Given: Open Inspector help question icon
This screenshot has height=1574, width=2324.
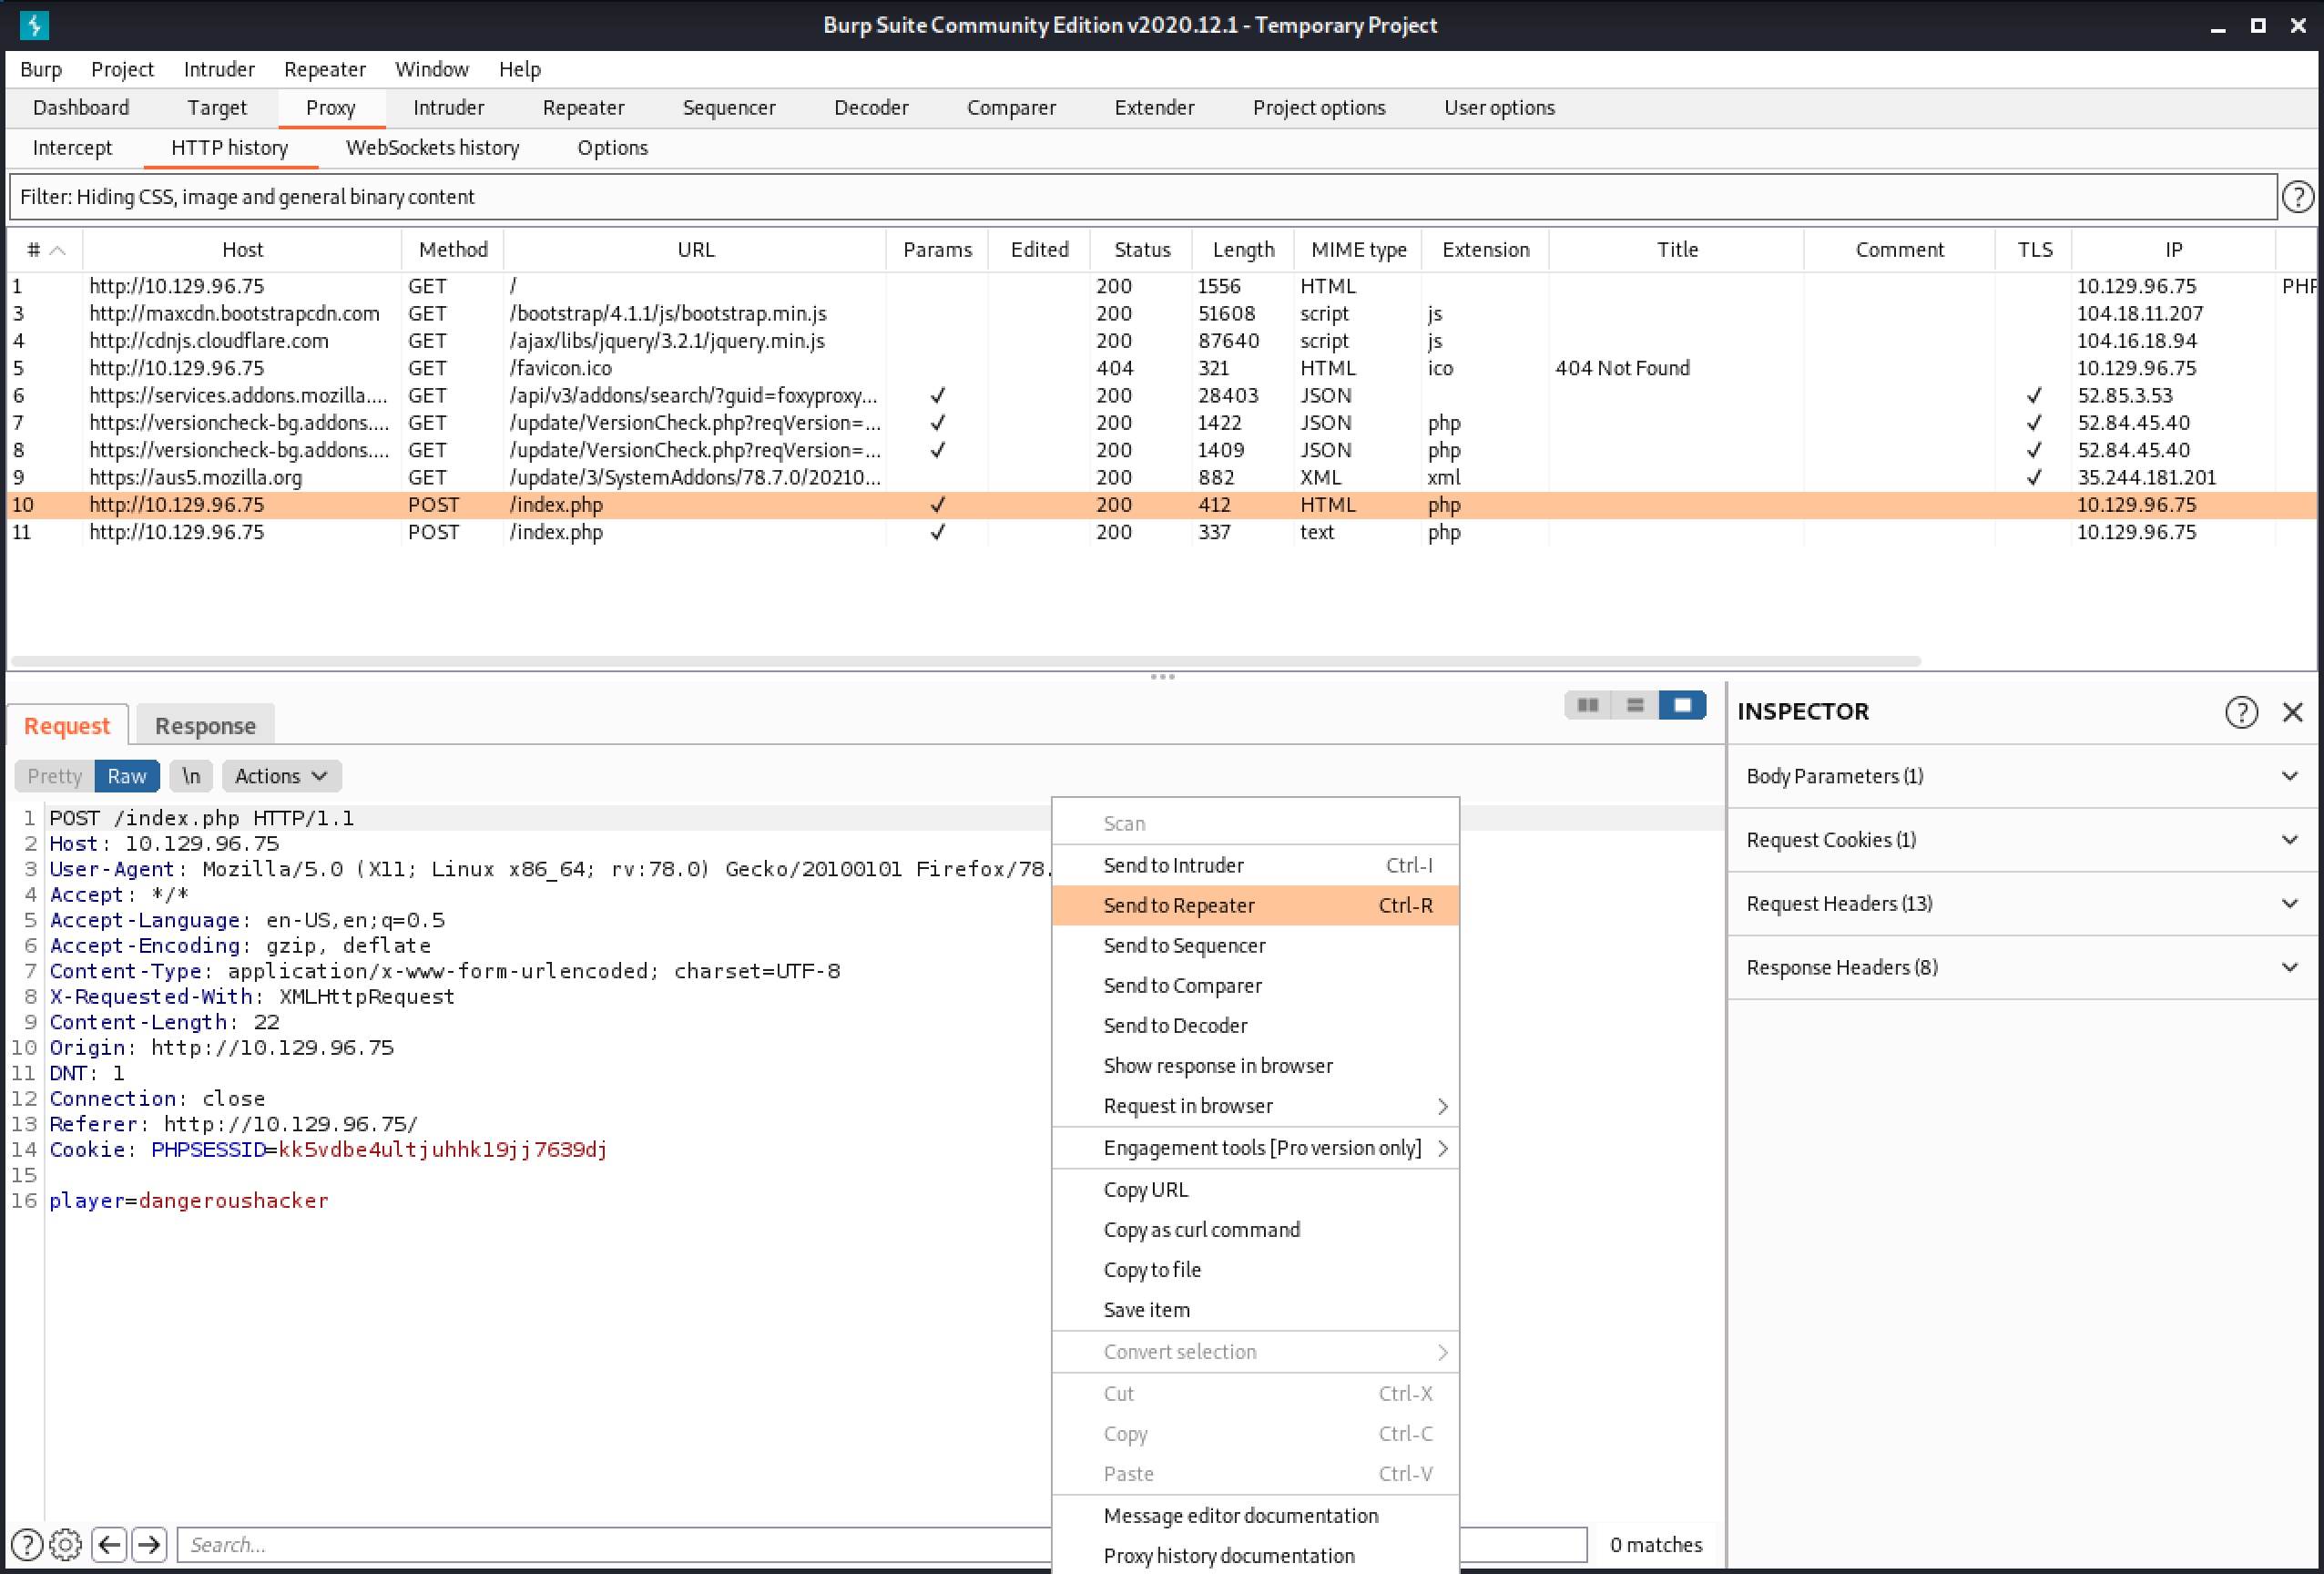Looking at the screenshot, I should (2241, 712).
